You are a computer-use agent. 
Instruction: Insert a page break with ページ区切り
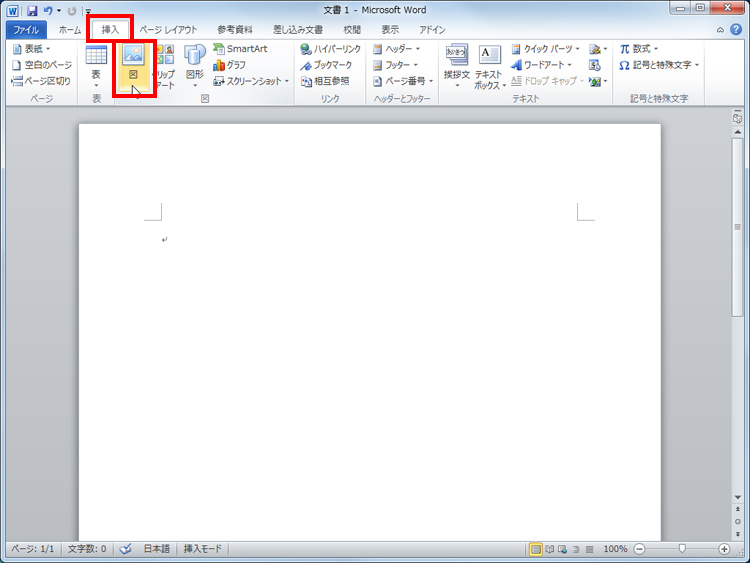click(x=41, y=81)
